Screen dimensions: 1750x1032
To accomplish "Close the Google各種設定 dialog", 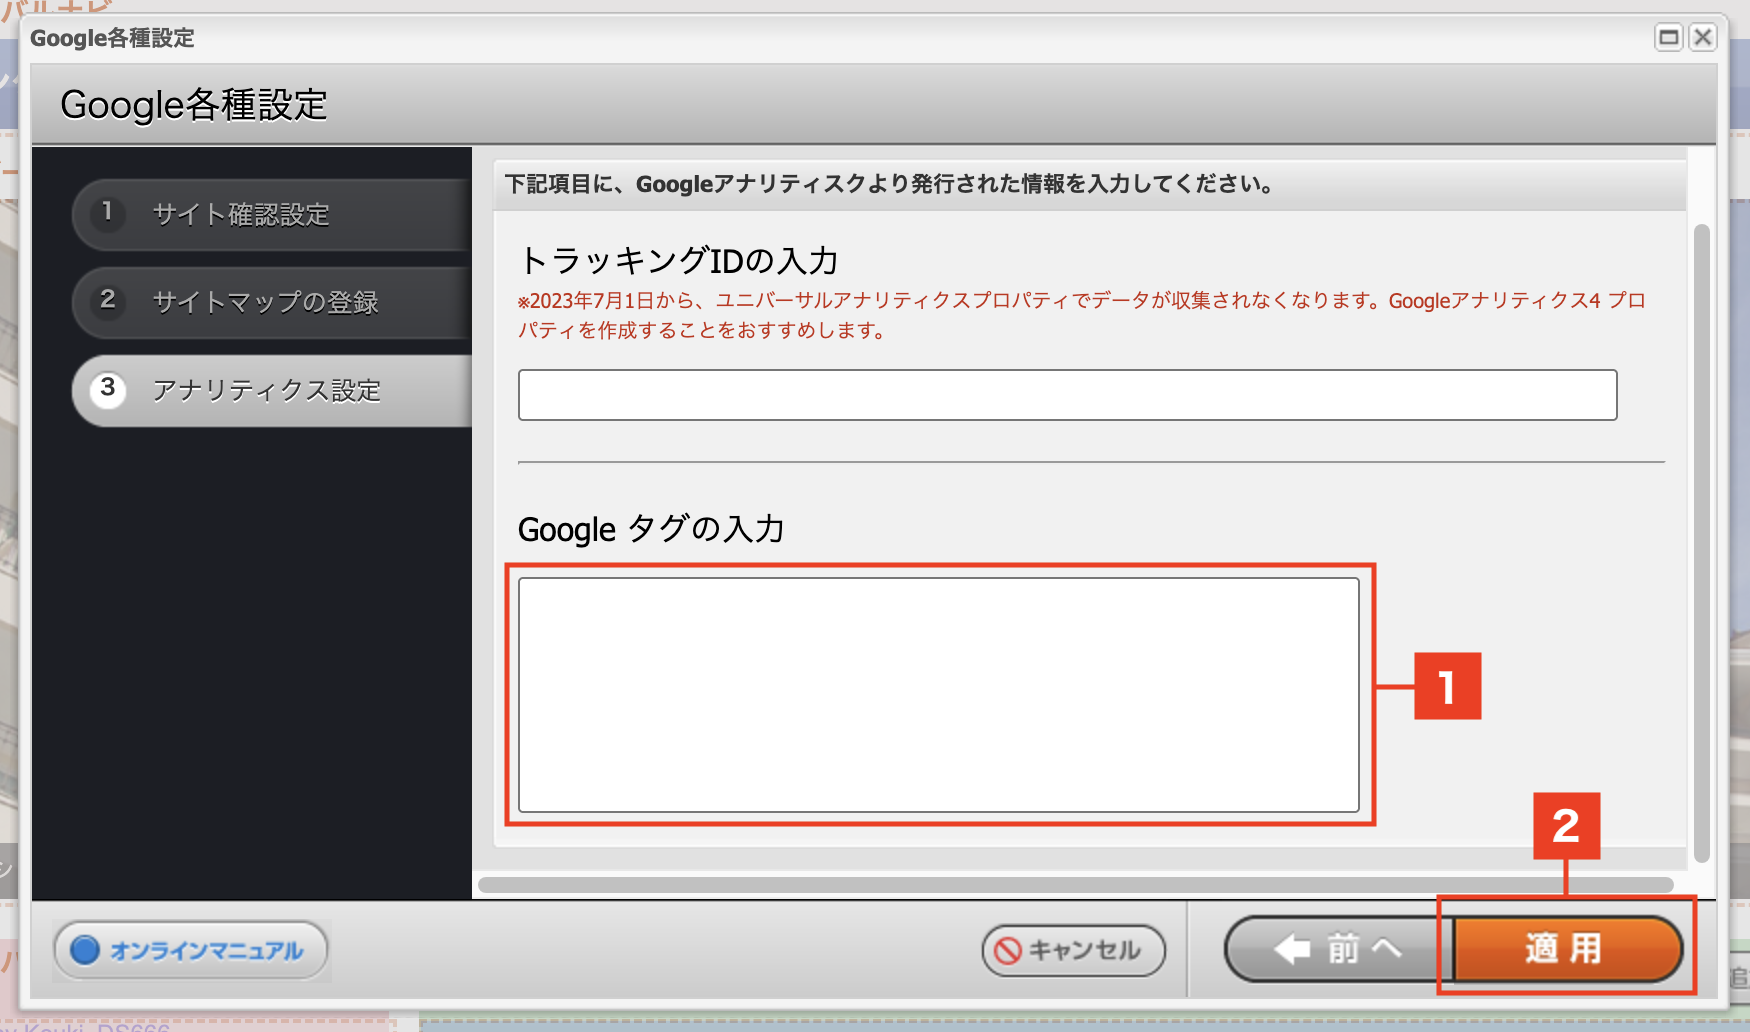I will click(x=1702, y=38).
